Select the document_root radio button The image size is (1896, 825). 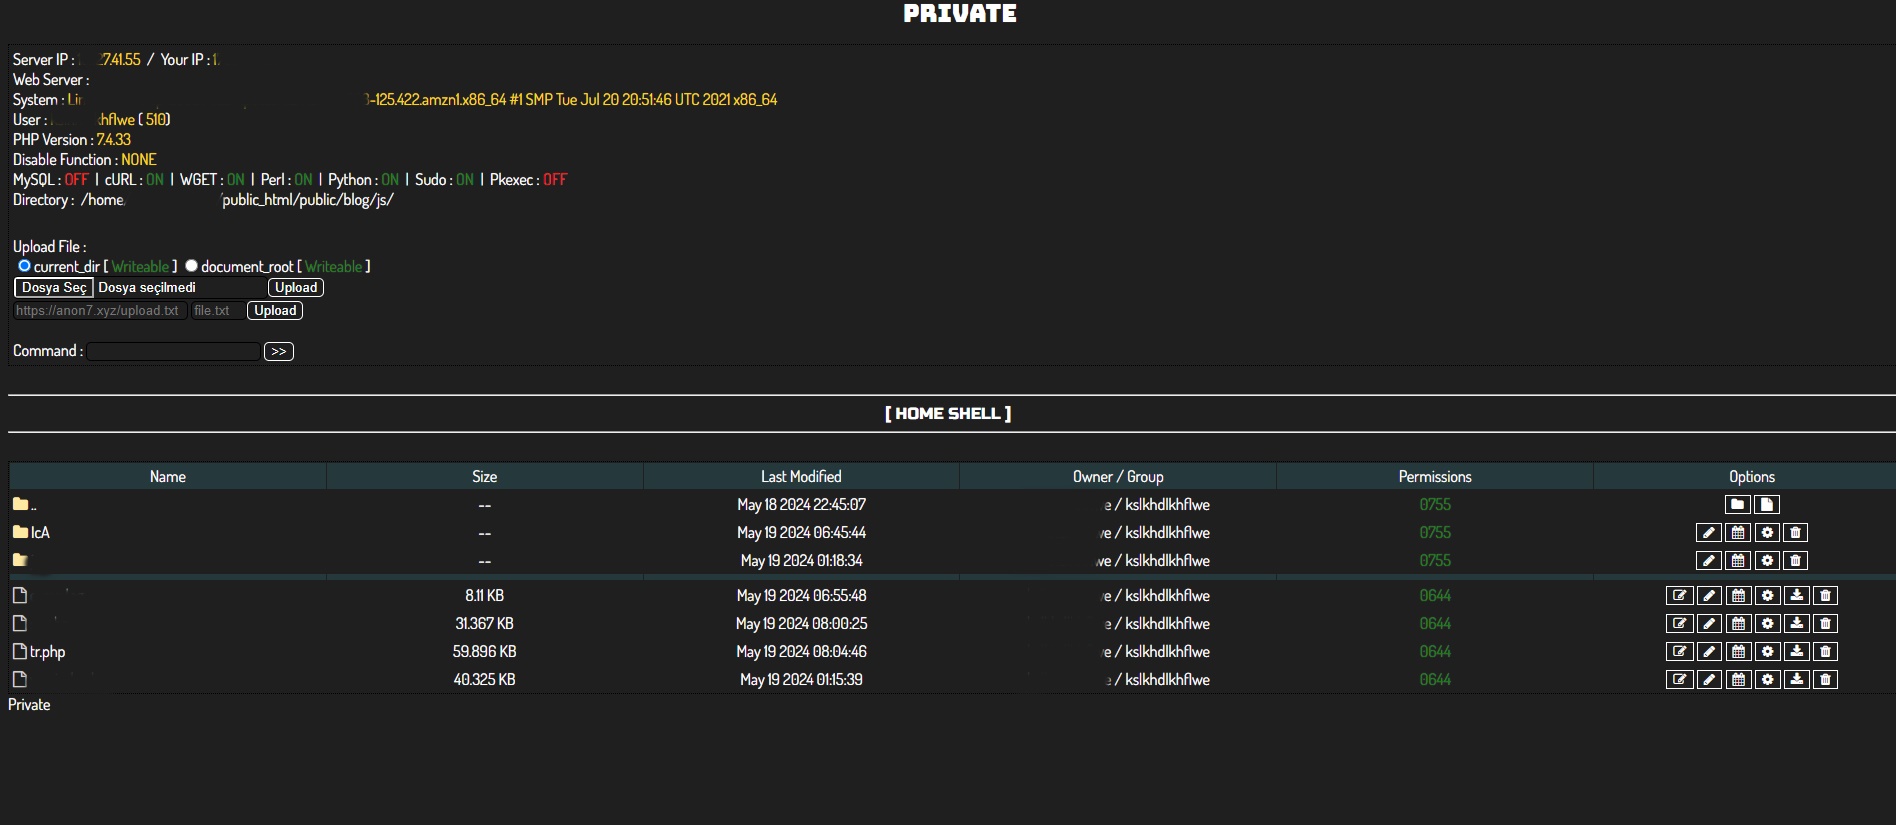coord(191,266)
